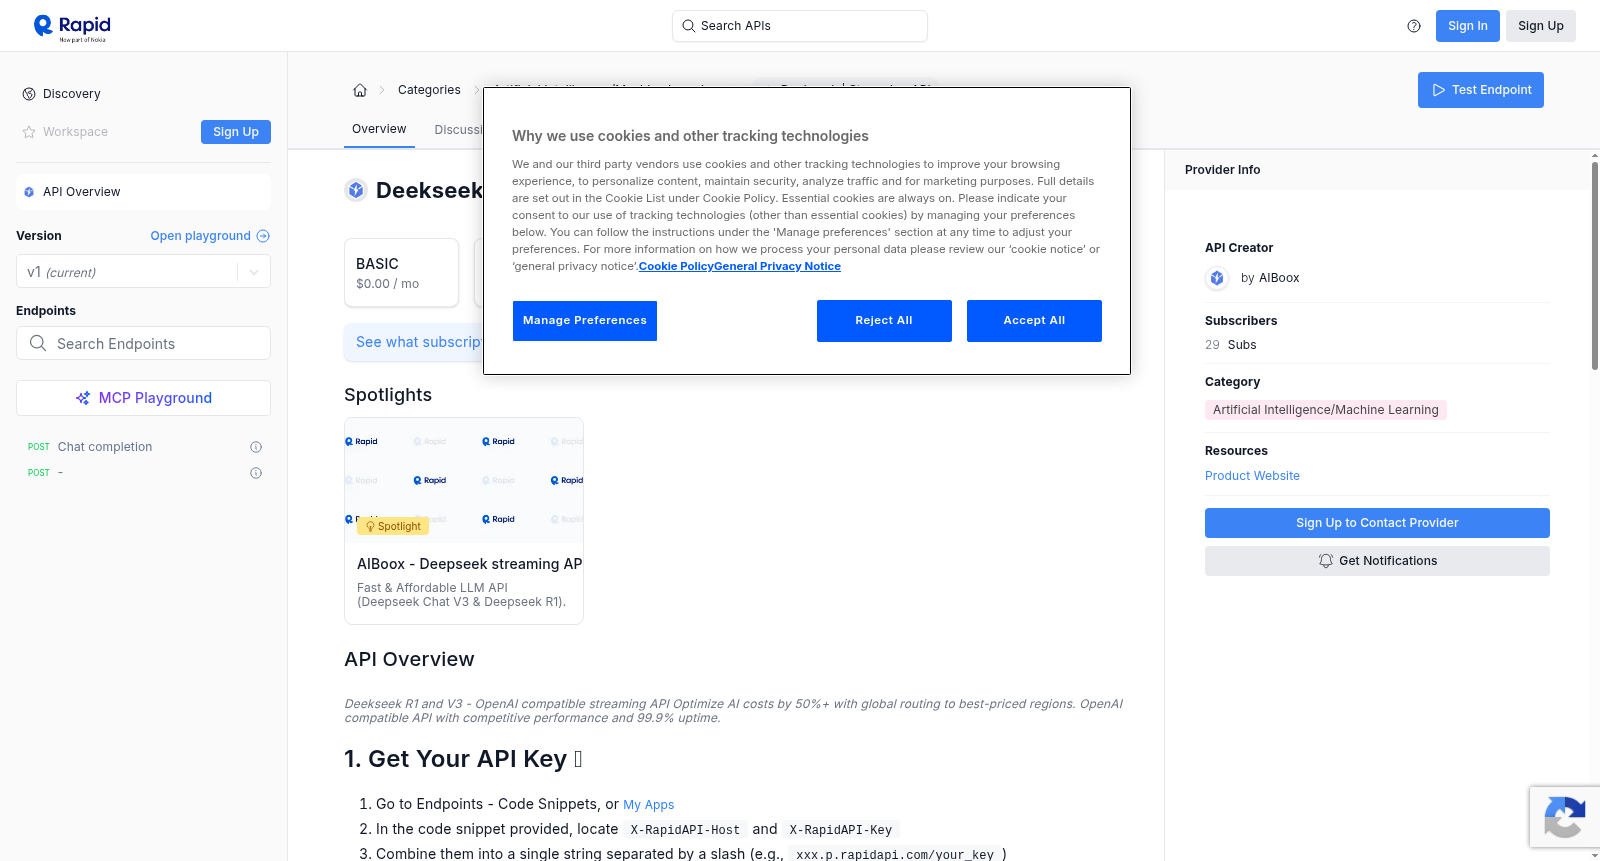Click Get Notifications button
This screenshot has width=1600, height=861.
click(x=1377, y=561)
